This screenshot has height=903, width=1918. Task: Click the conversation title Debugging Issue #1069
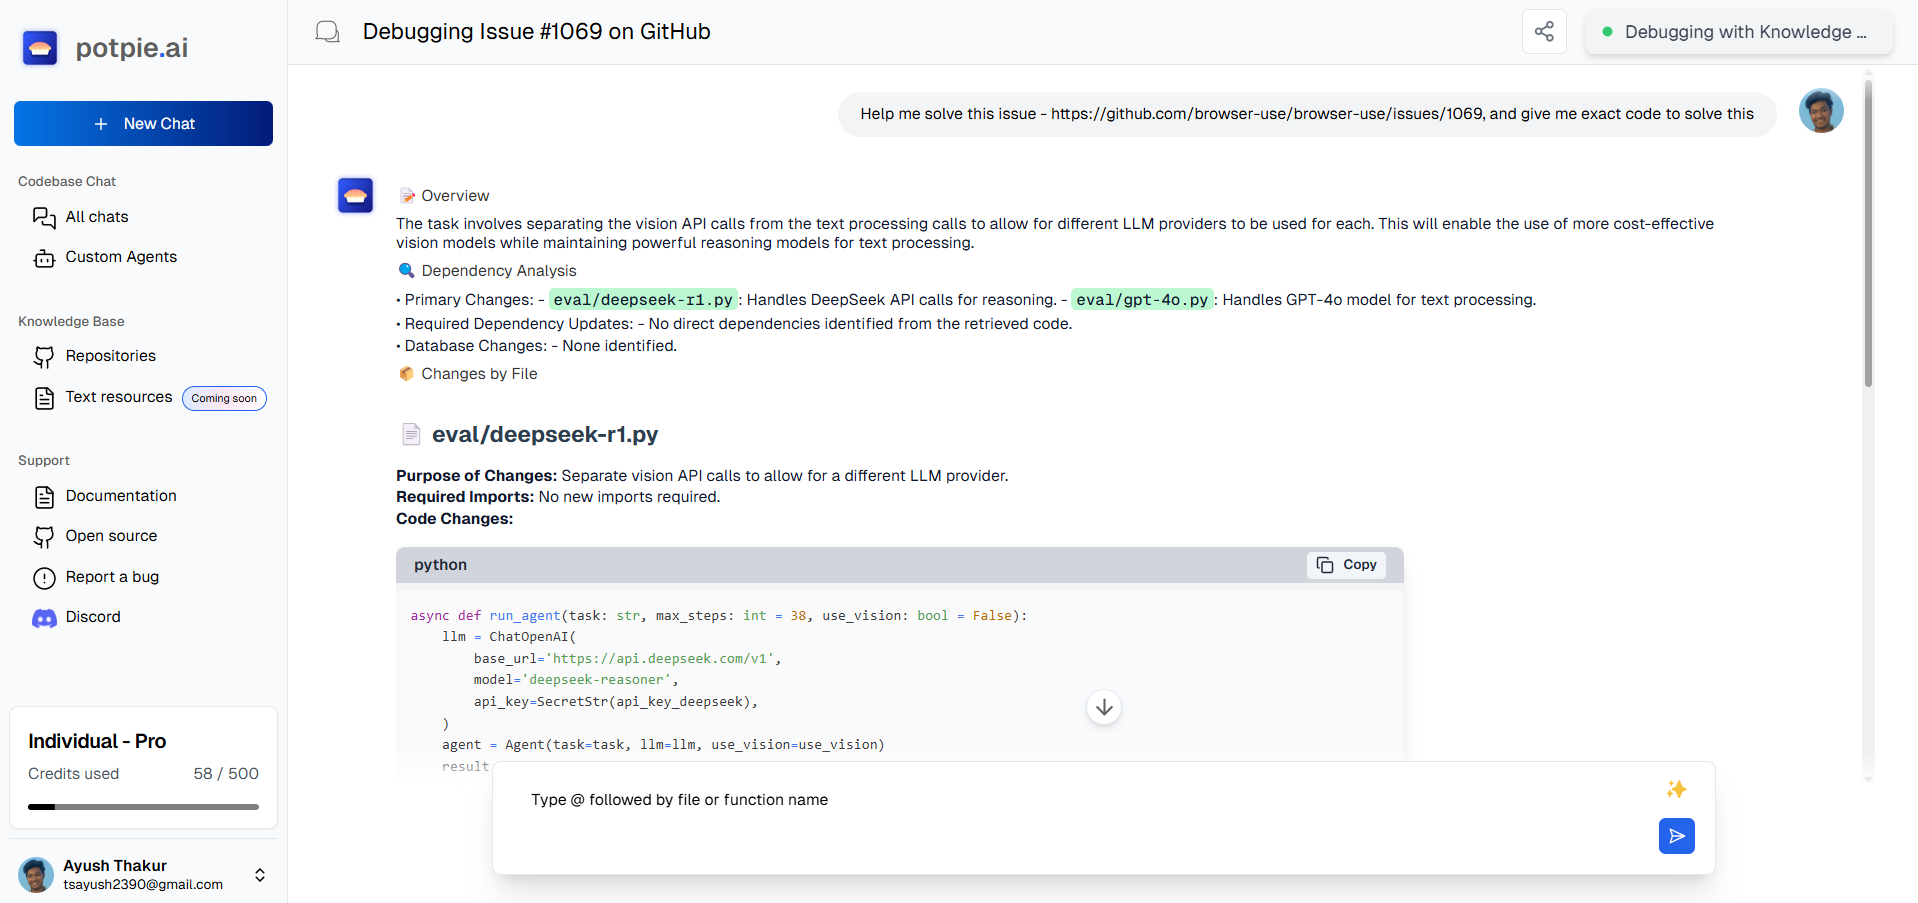coord(536,32)
